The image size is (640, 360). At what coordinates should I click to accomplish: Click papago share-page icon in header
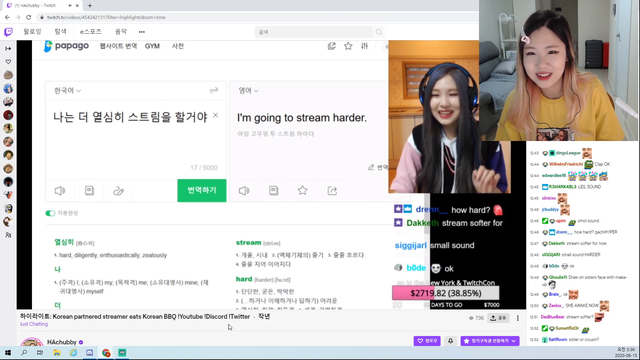point(331,46)
